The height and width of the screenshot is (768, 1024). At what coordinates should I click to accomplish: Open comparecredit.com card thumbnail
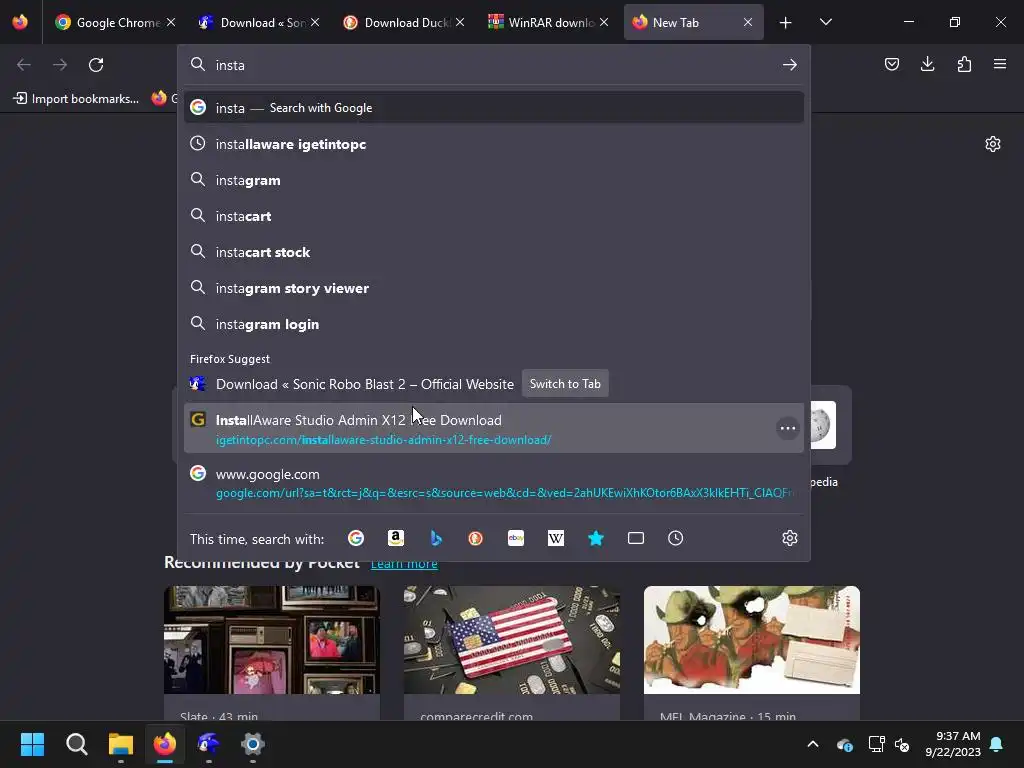pyautogui.click(x=511, y=639)
